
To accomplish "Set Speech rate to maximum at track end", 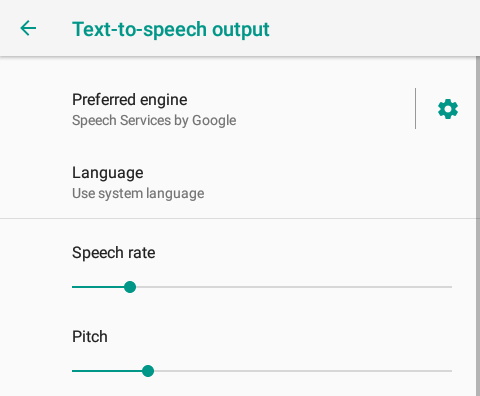I will pos(451,287).
